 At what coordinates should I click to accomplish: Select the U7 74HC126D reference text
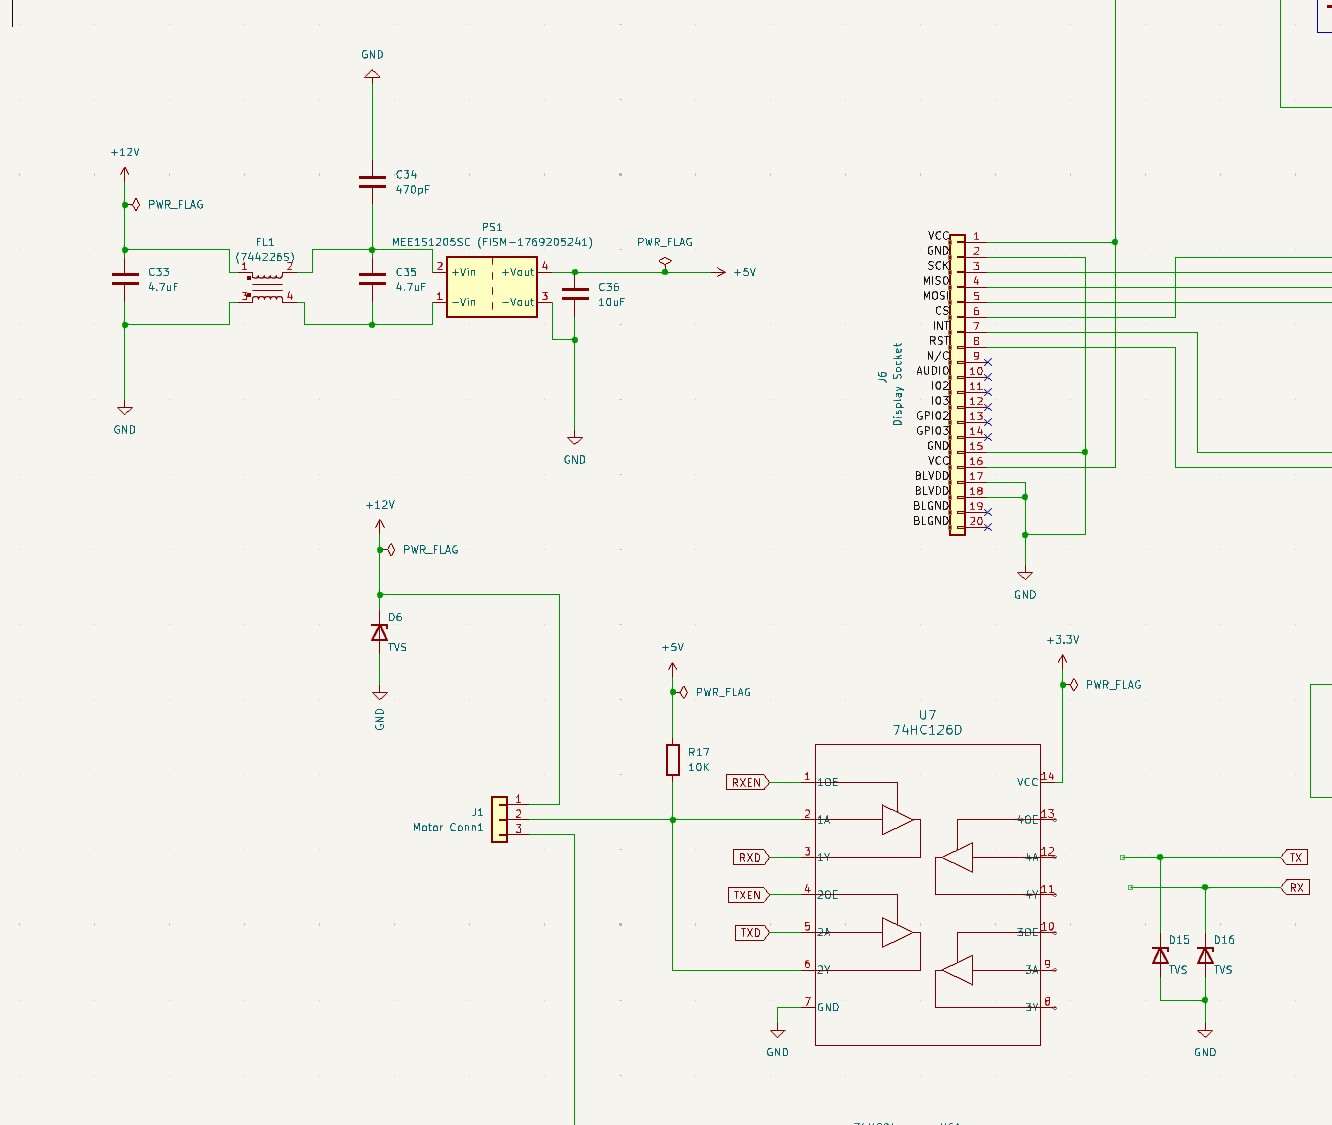point(927,715)
